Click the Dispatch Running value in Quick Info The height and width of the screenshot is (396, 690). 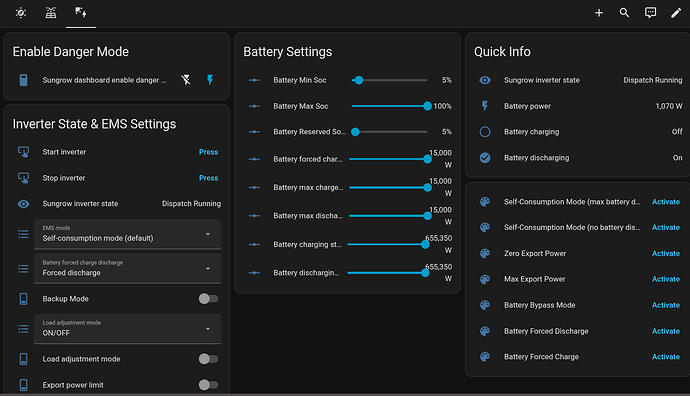click(653, 80)
